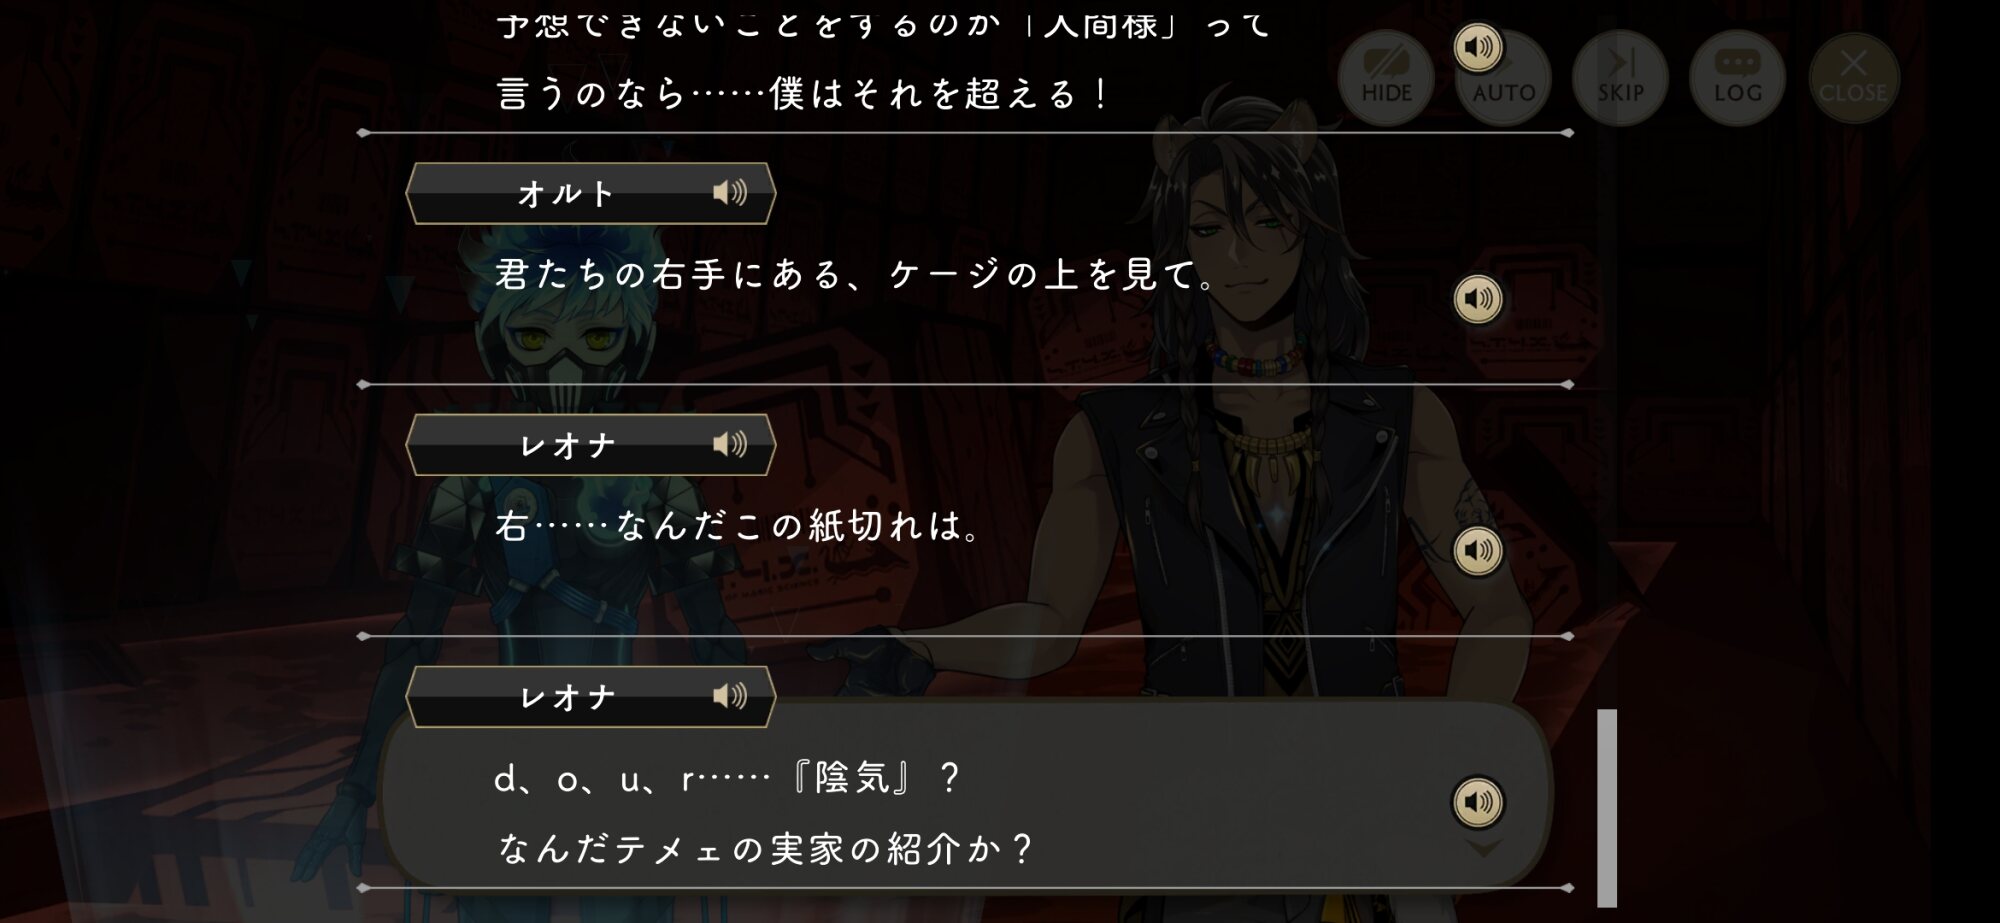Tap speaker icon on last レオナ name tag
This screenshot has width=2000, height=923.
[x=730, y=696]
